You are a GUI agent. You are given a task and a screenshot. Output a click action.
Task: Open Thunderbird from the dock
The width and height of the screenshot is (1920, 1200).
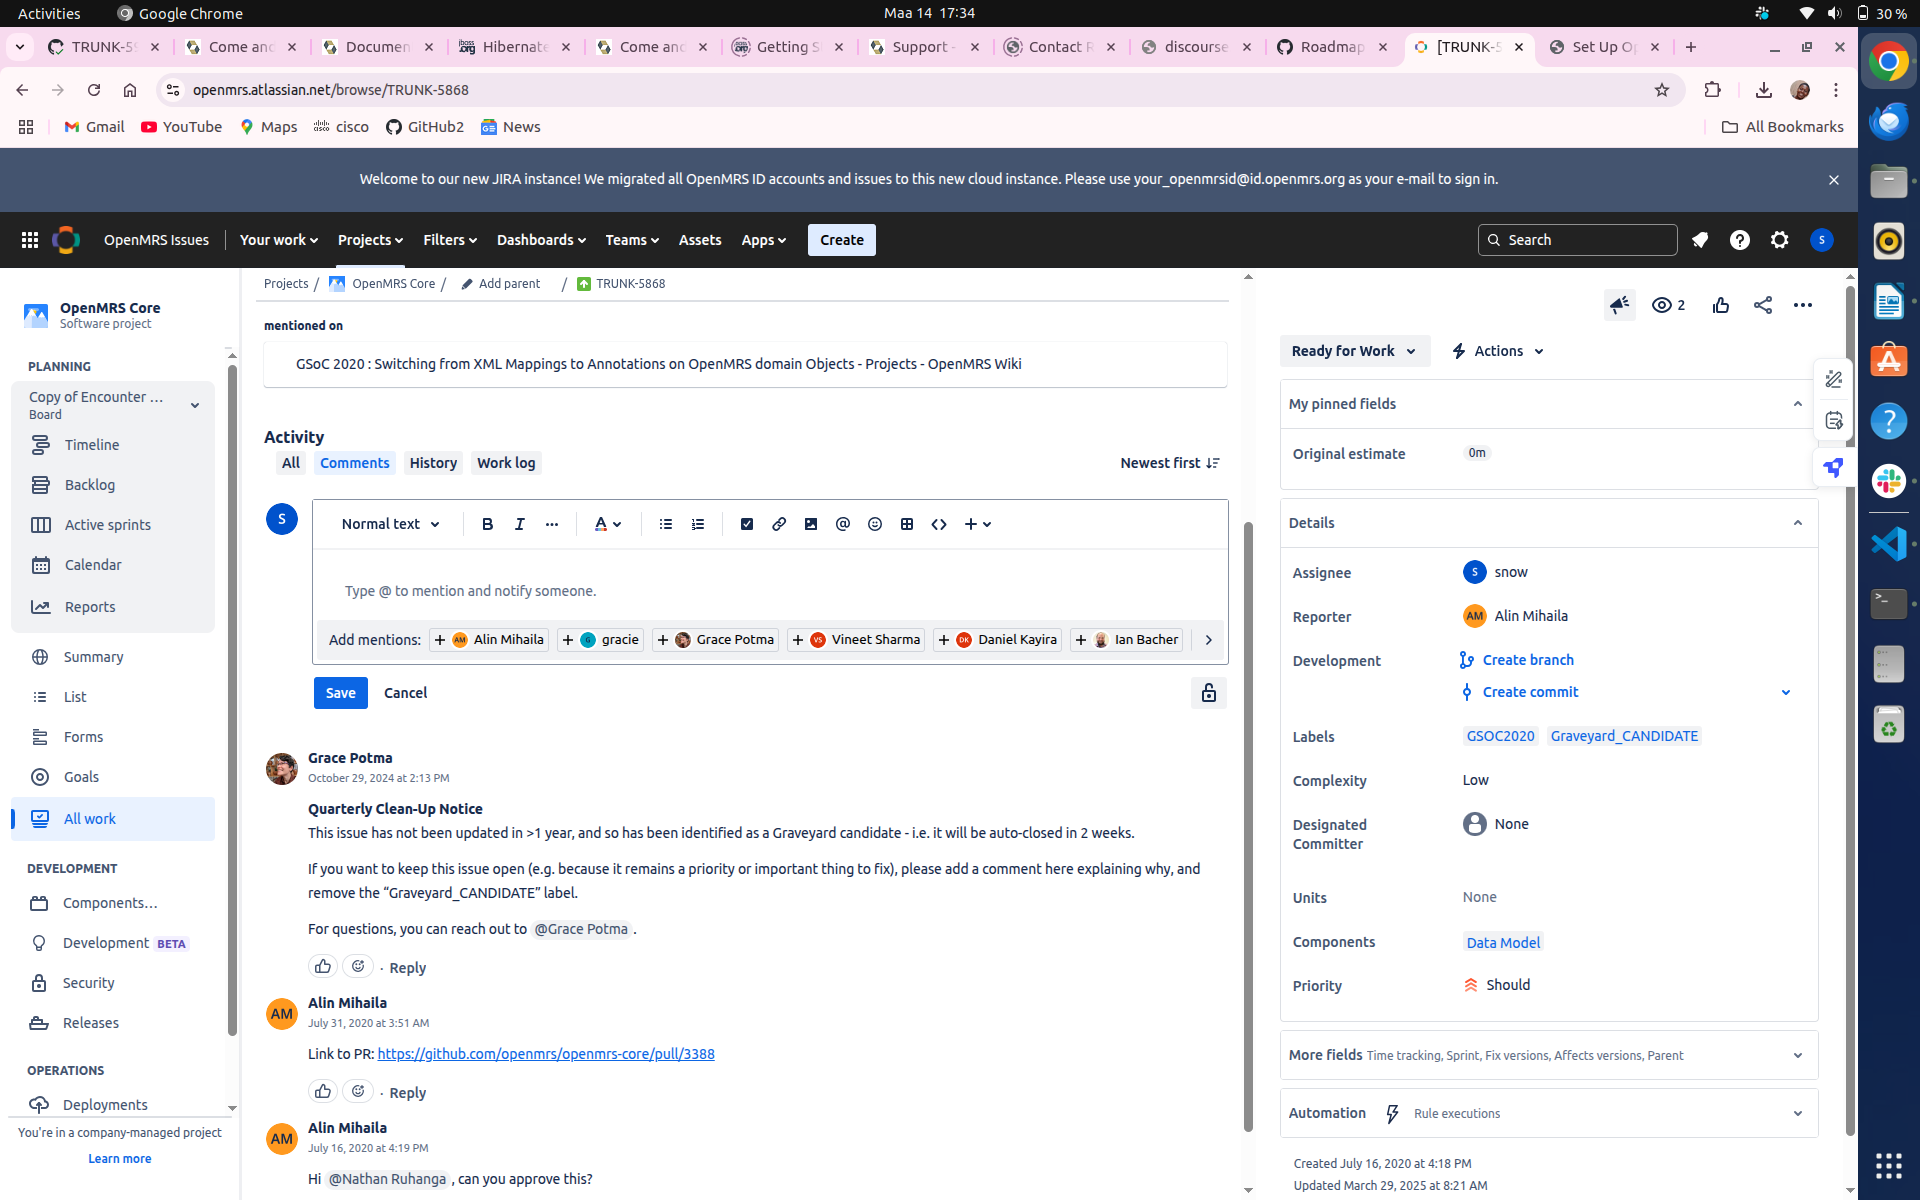[1888, 121]
